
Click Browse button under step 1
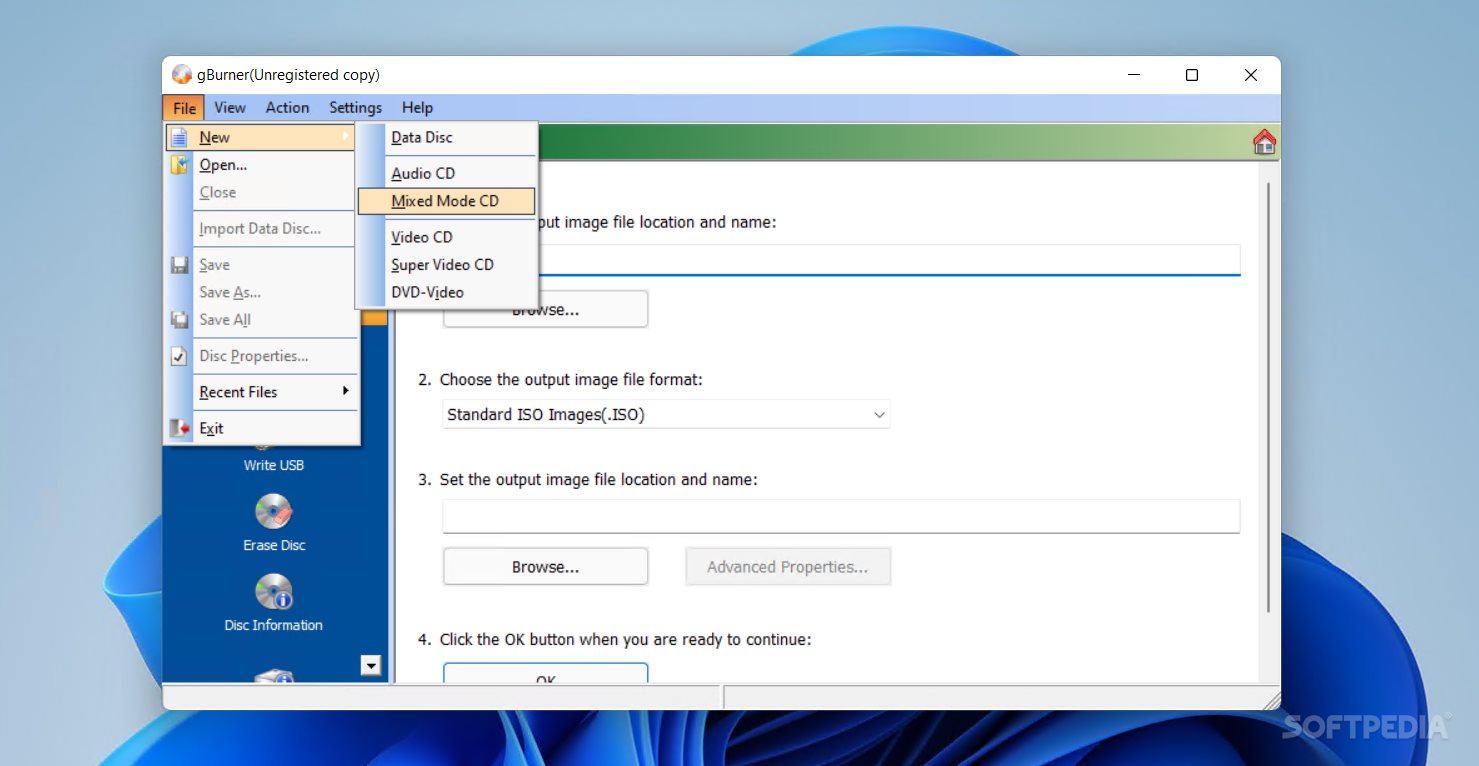tap(545, 311)
